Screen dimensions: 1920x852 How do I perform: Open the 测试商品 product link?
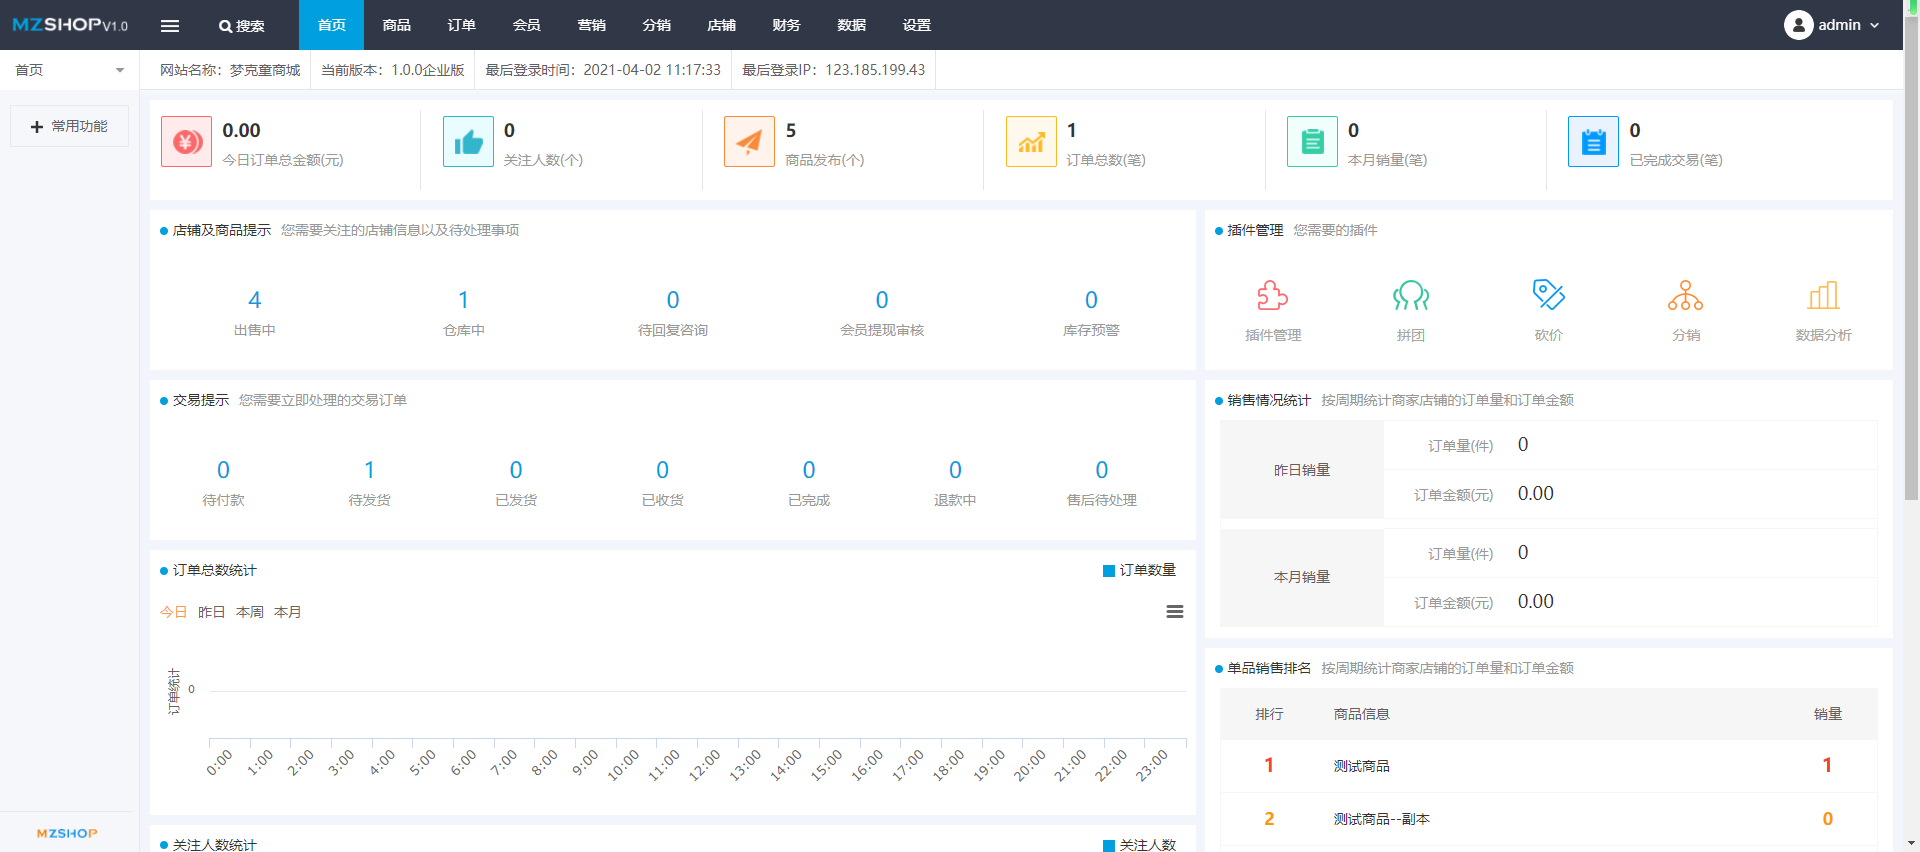point(1361,766)
